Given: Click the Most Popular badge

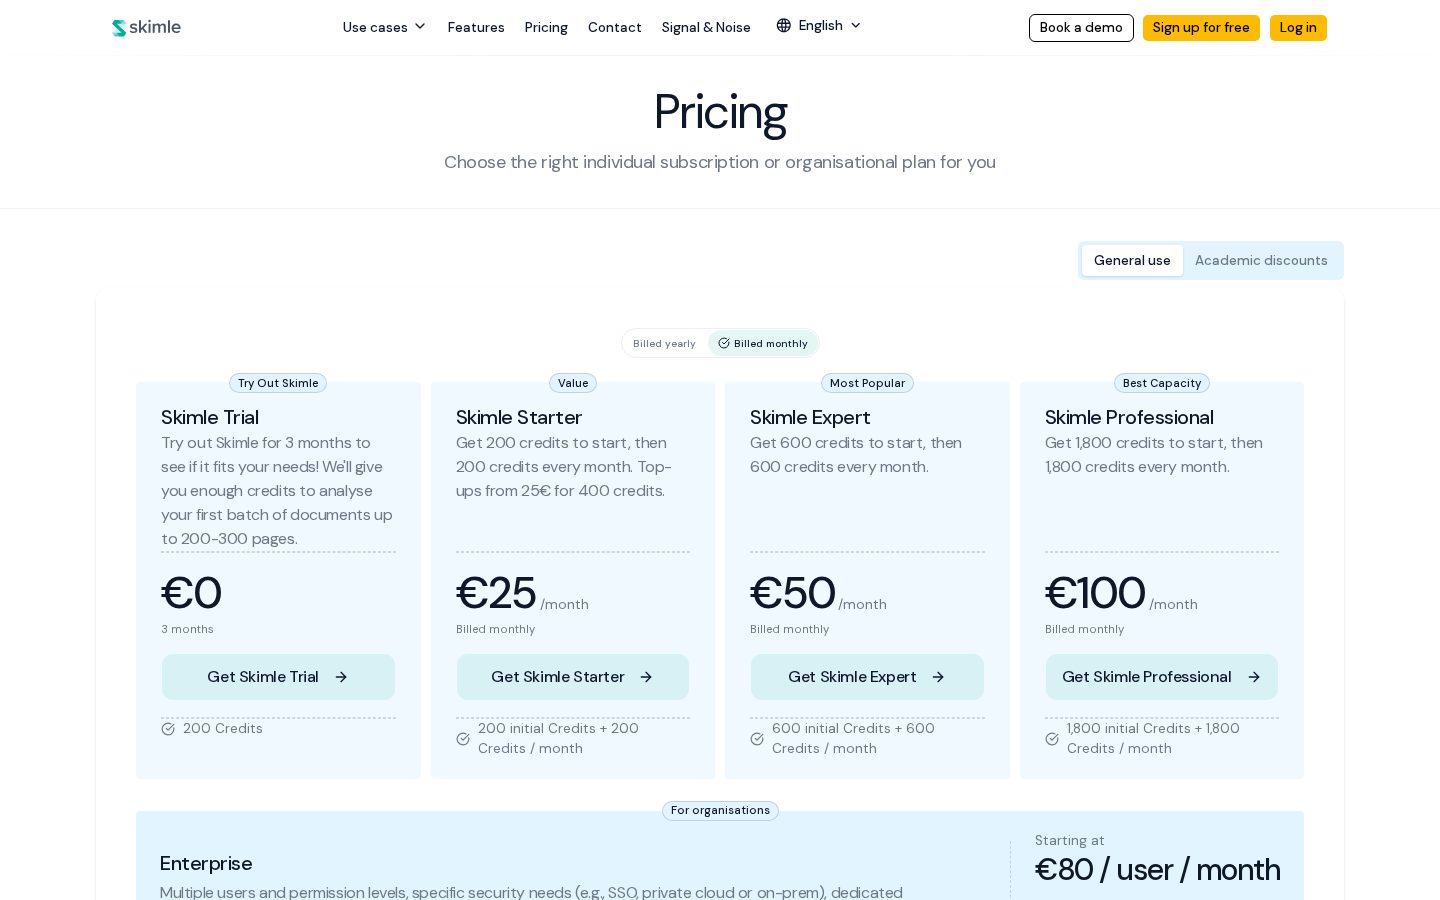Looking at the screenshot, I should (867, 383).
